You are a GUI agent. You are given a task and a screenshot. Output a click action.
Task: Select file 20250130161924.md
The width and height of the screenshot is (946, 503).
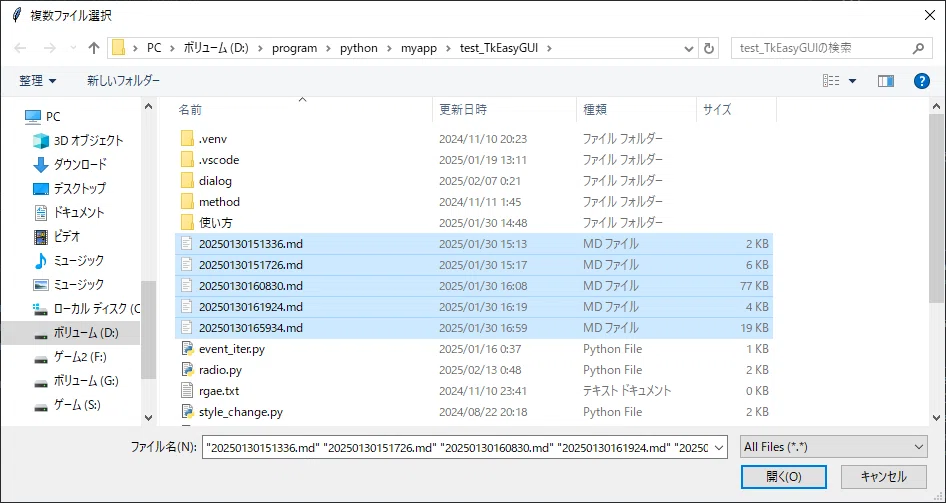474,307
